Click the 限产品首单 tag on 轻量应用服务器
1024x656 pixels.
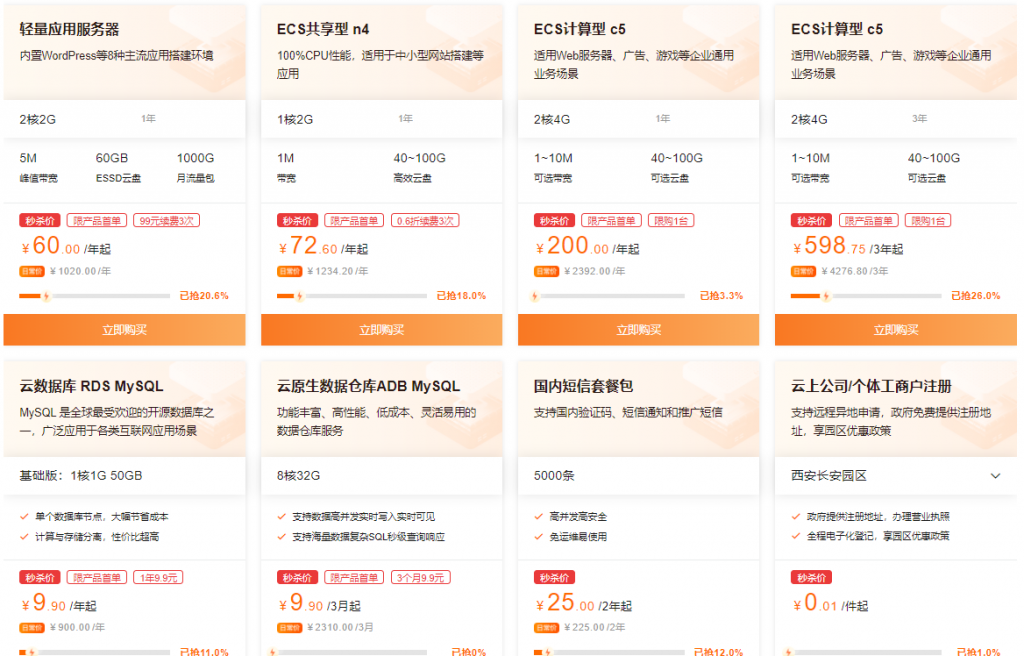tap(97, 221)
